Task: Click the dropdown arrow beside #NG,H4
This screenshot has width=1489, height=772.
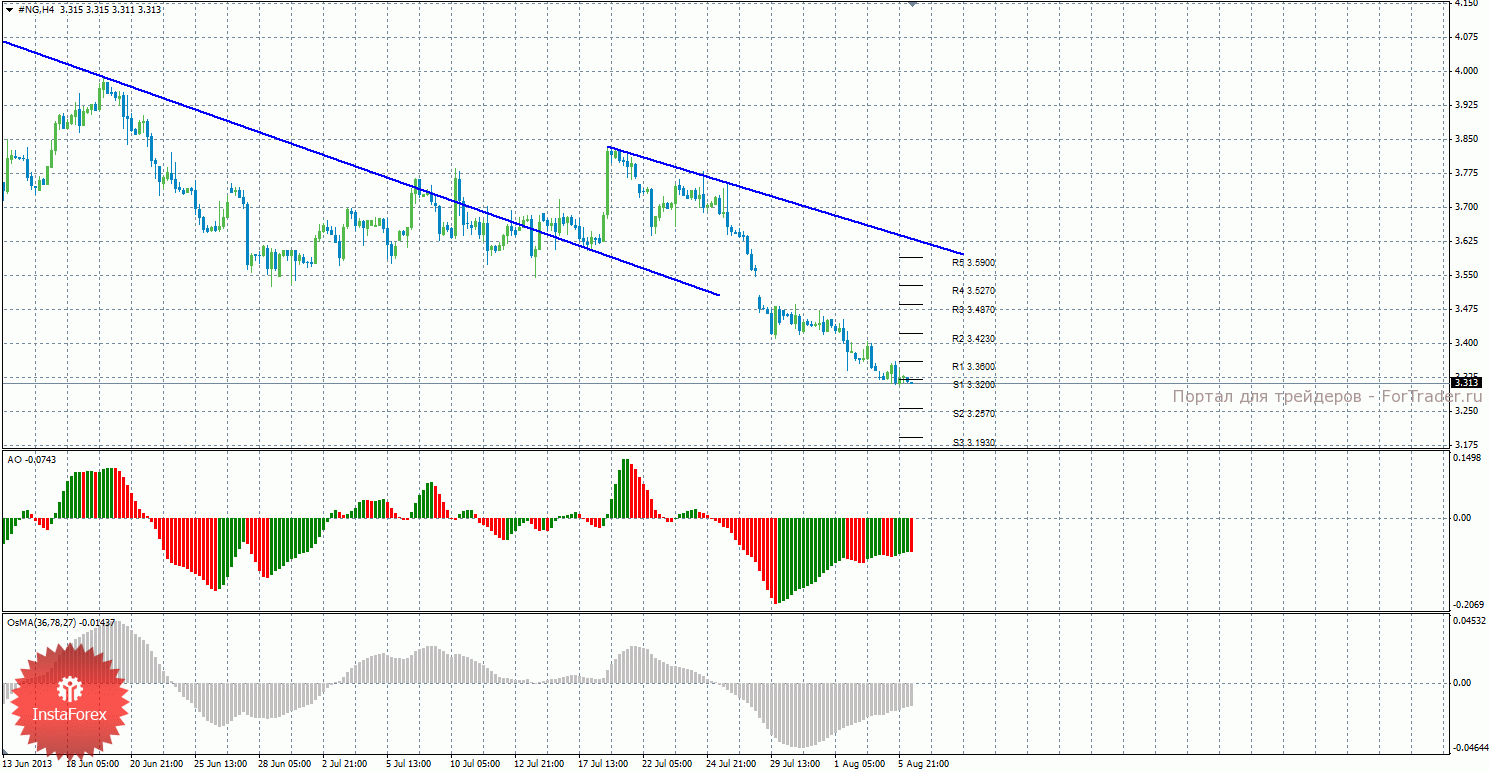Action: click(x=9, y=9)
